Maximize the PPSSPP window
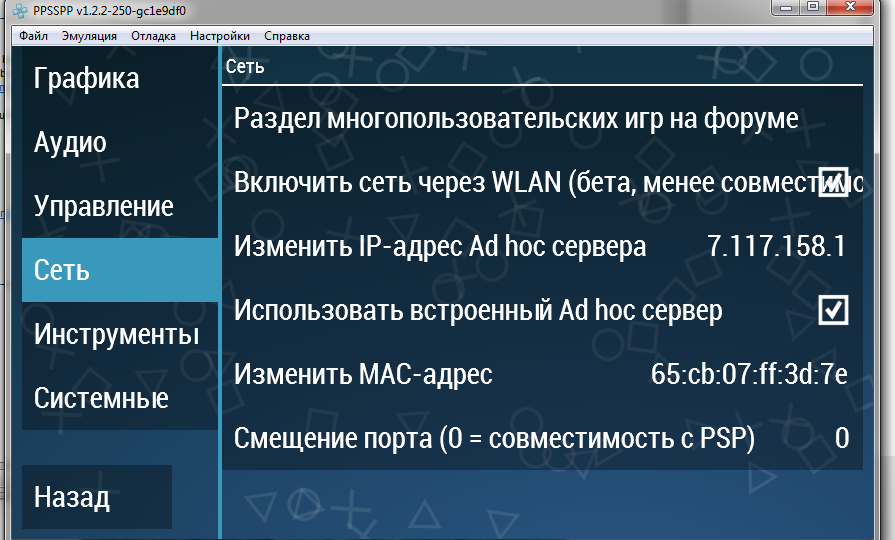This screenshot has width=895, height=540. [813, 8]
